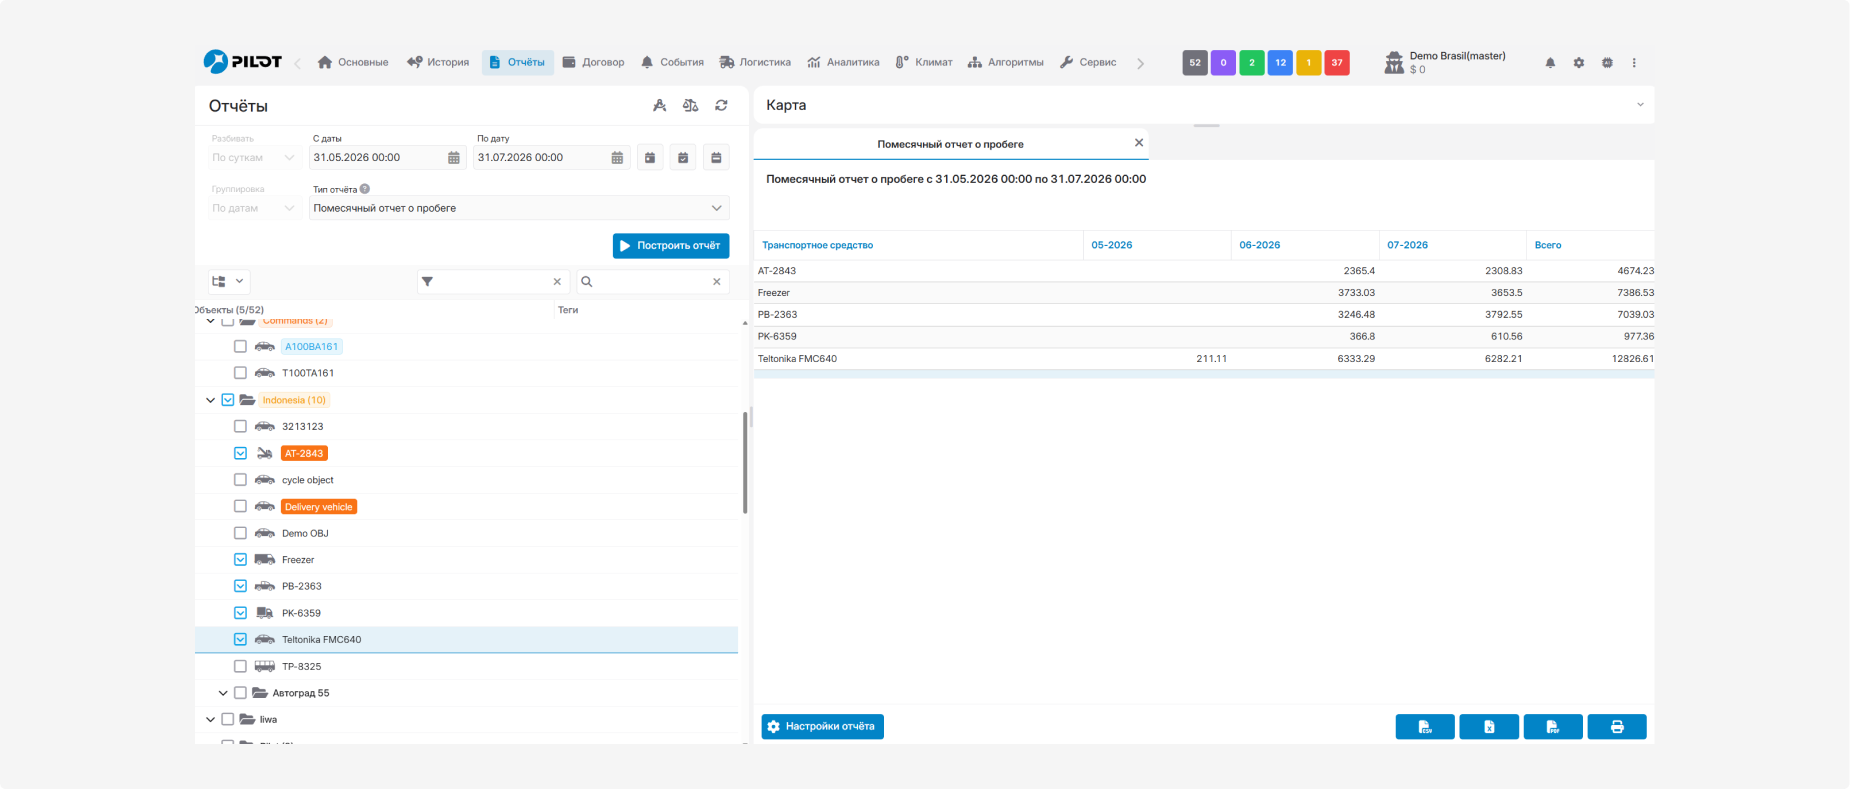Check the A100BA161 object checkbox
1850x789 pixels.
pyautogui.click(x=240, y=347)
